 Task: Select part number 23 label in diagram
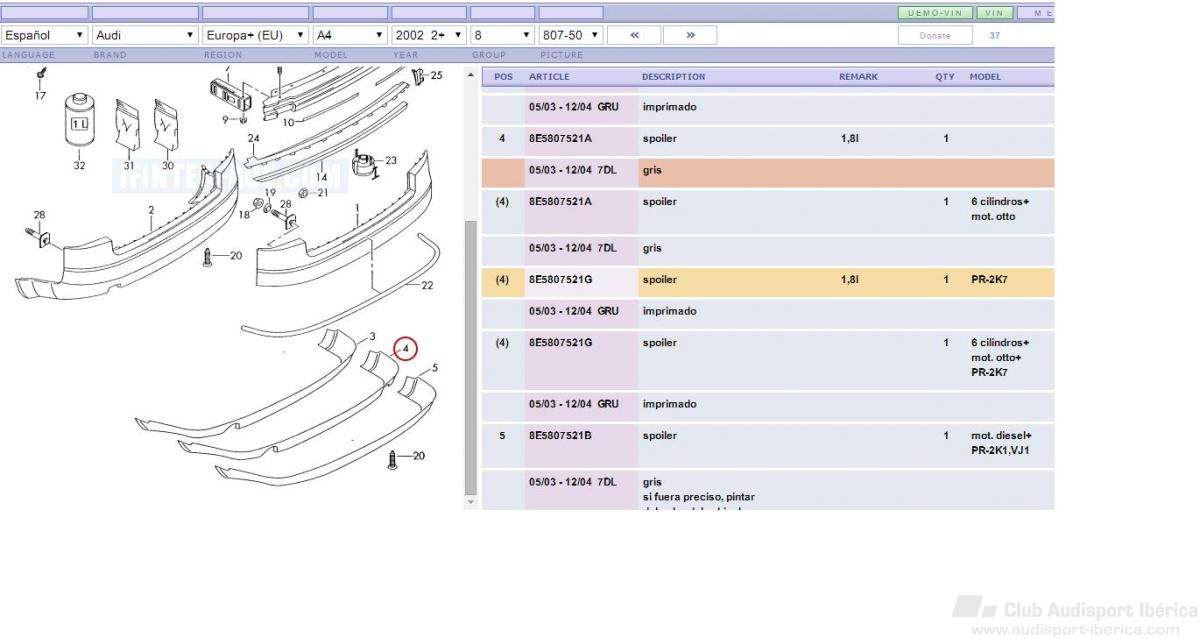(x=390, y=160)
